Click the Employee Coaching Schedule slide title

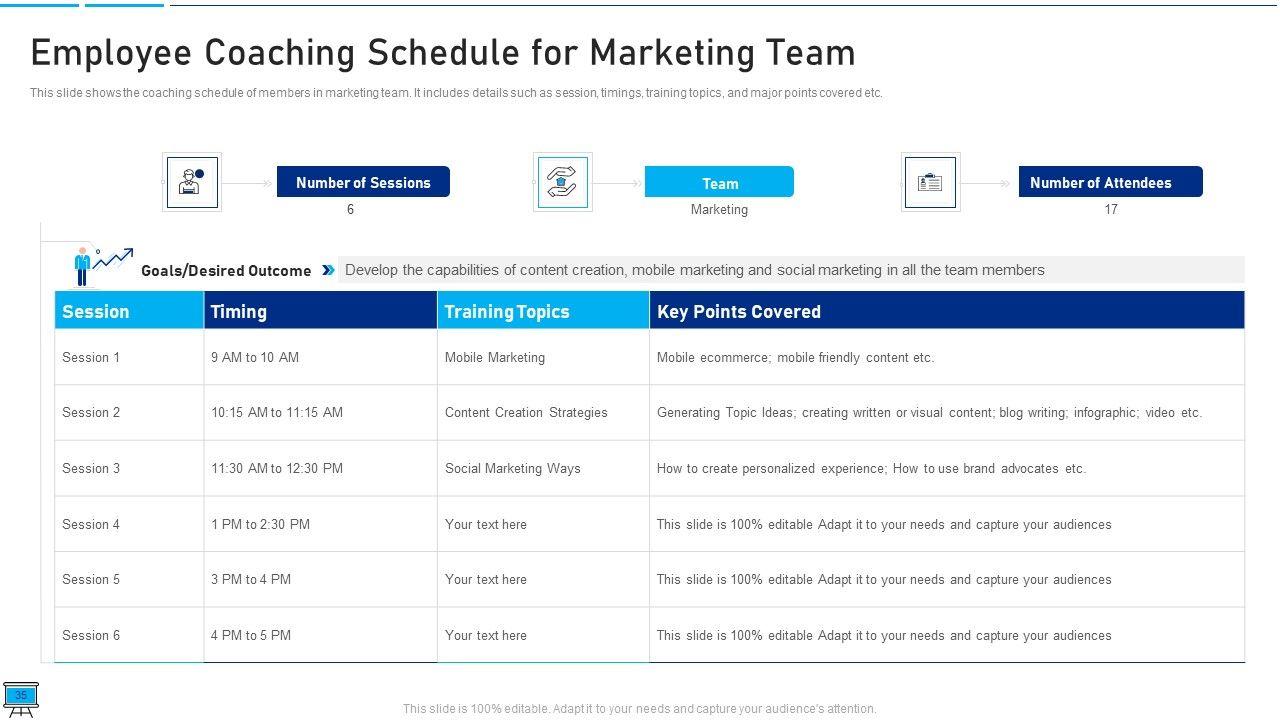[443, 53]
